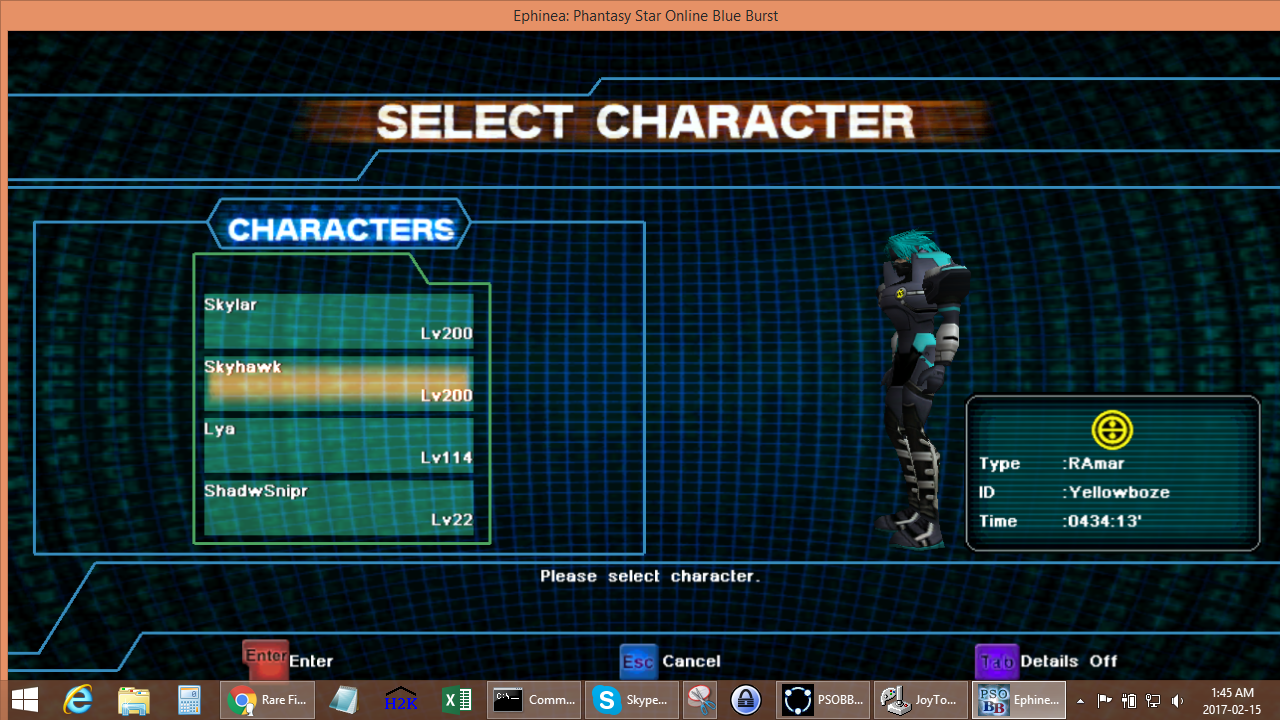The height and width of the screenshot is (720, 1280).
Task: Click the yellow Section ID emblem
Action: (1112, 430)
